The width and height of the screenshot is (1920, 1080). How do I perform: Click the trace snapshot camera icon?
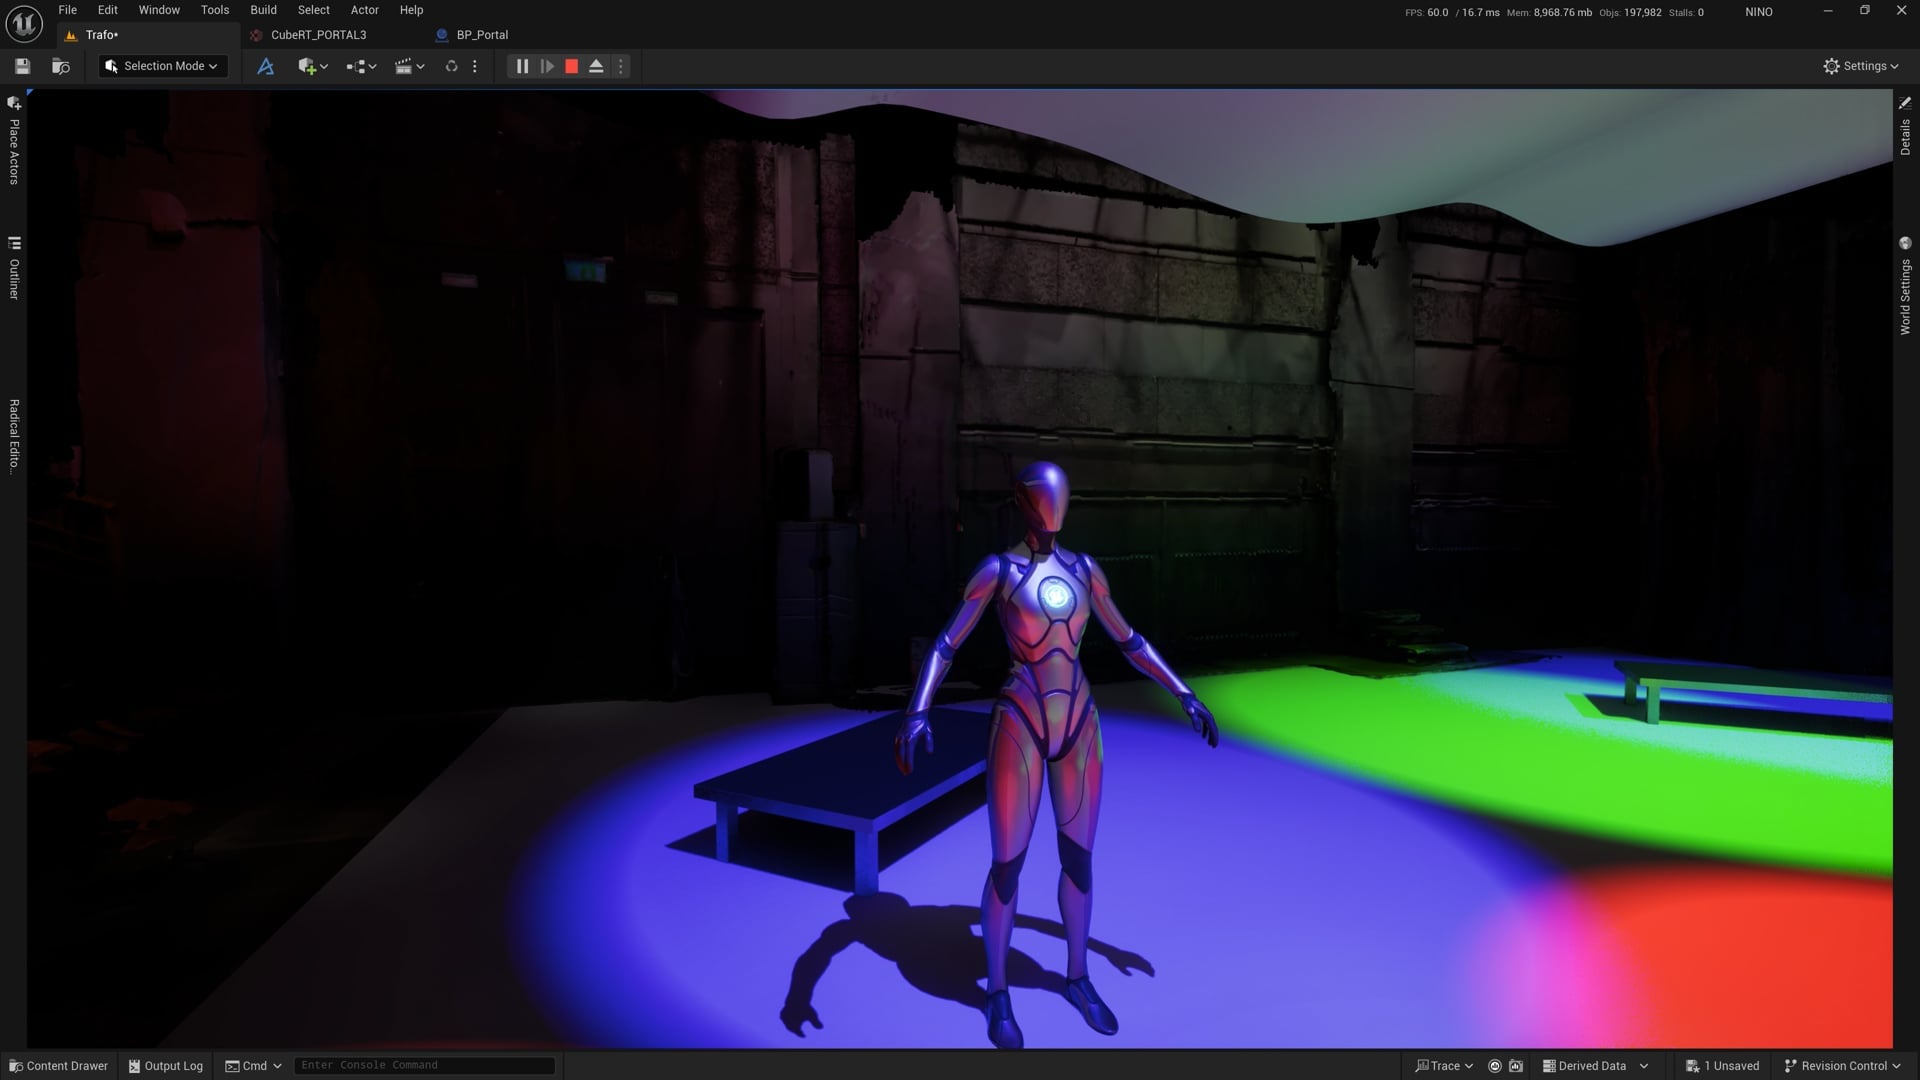(x=1516, y=1066)
